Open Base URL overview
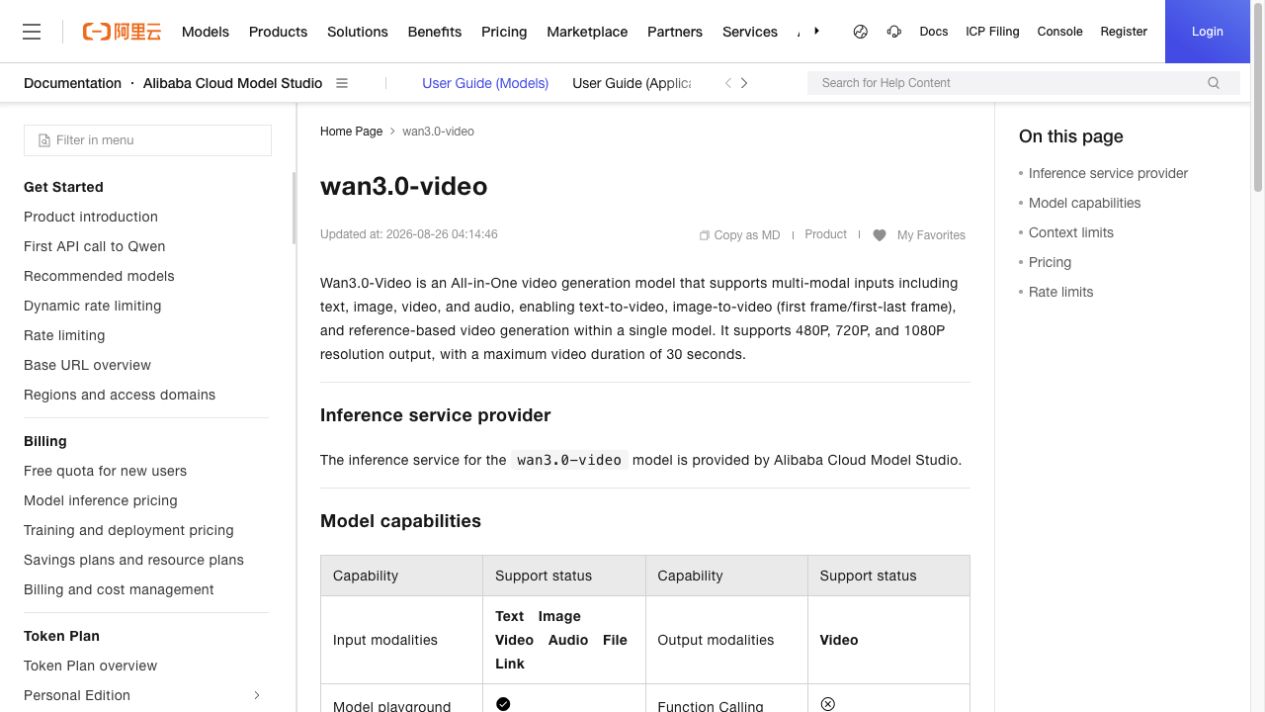 87,365
